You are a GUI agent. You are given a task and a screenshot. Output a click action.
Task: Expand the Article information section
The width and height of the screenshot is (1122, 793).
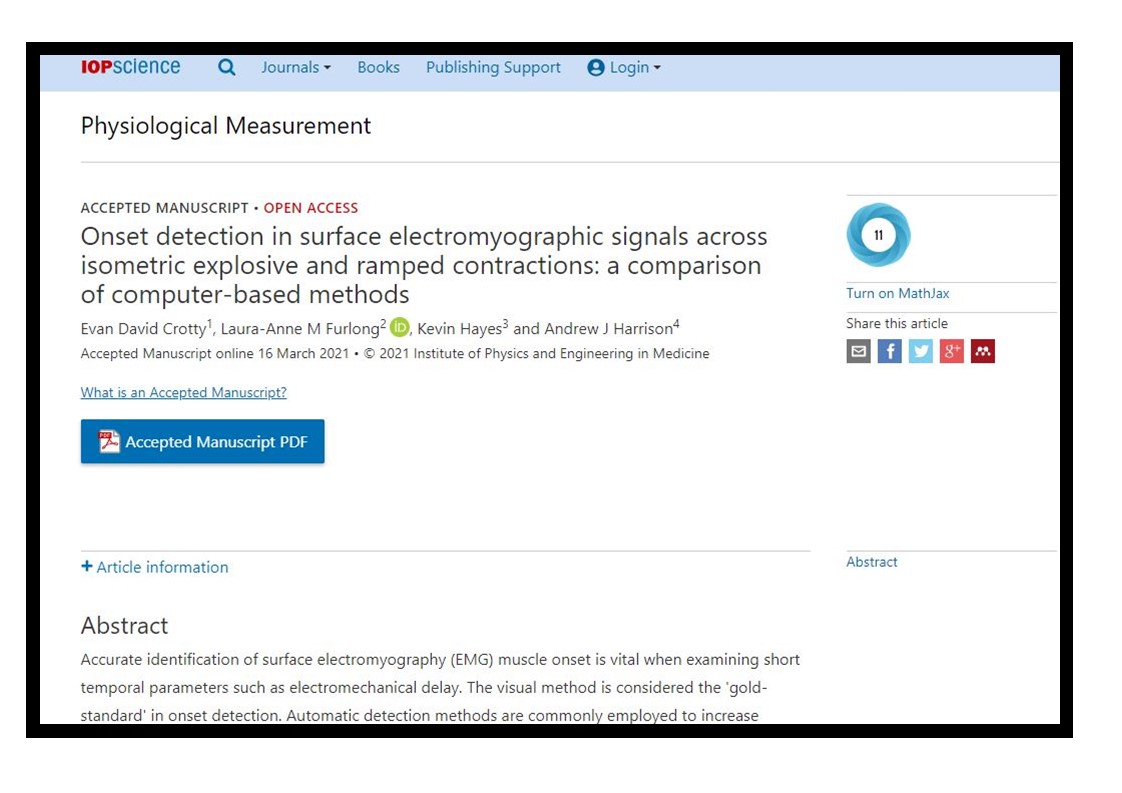[155, 567]
